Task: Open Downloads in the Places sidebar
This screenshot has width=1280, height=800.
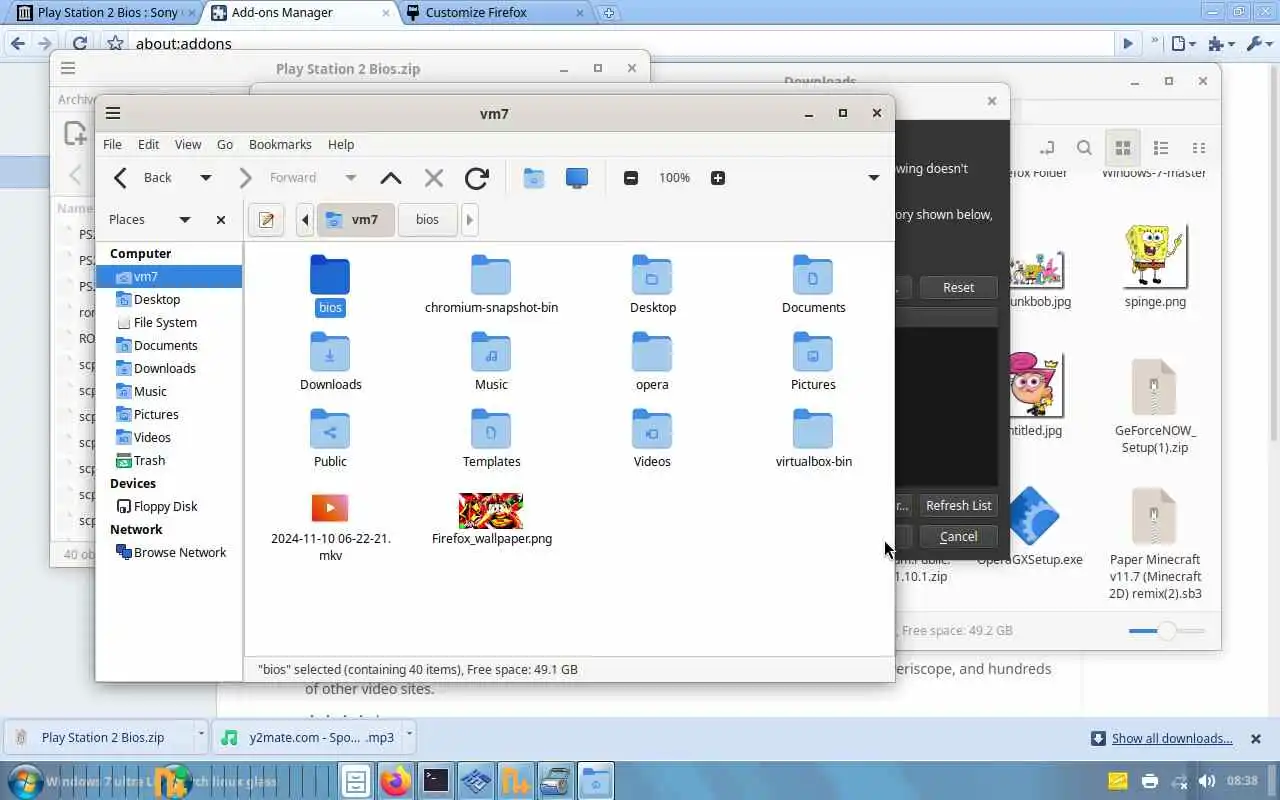Action: [165, 369]
